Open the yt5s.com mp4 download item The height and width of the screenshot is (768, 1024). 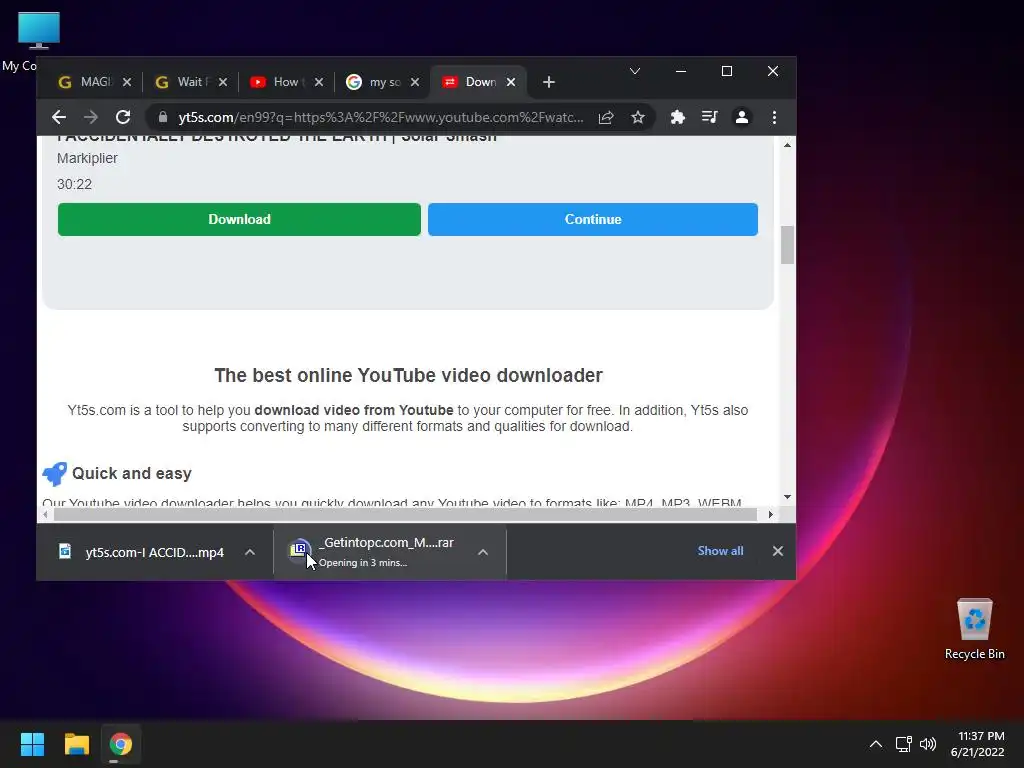point(155,552)
